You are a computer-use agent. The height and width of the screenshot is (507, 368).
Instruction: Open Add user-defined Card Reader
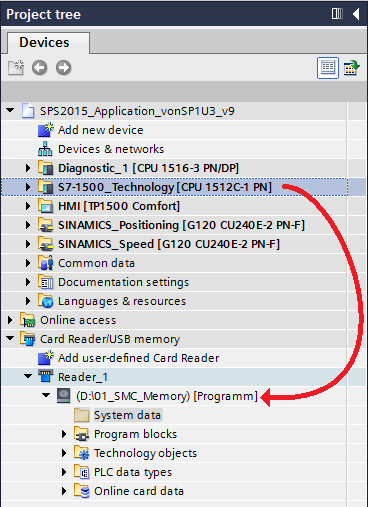click(139, 358)
